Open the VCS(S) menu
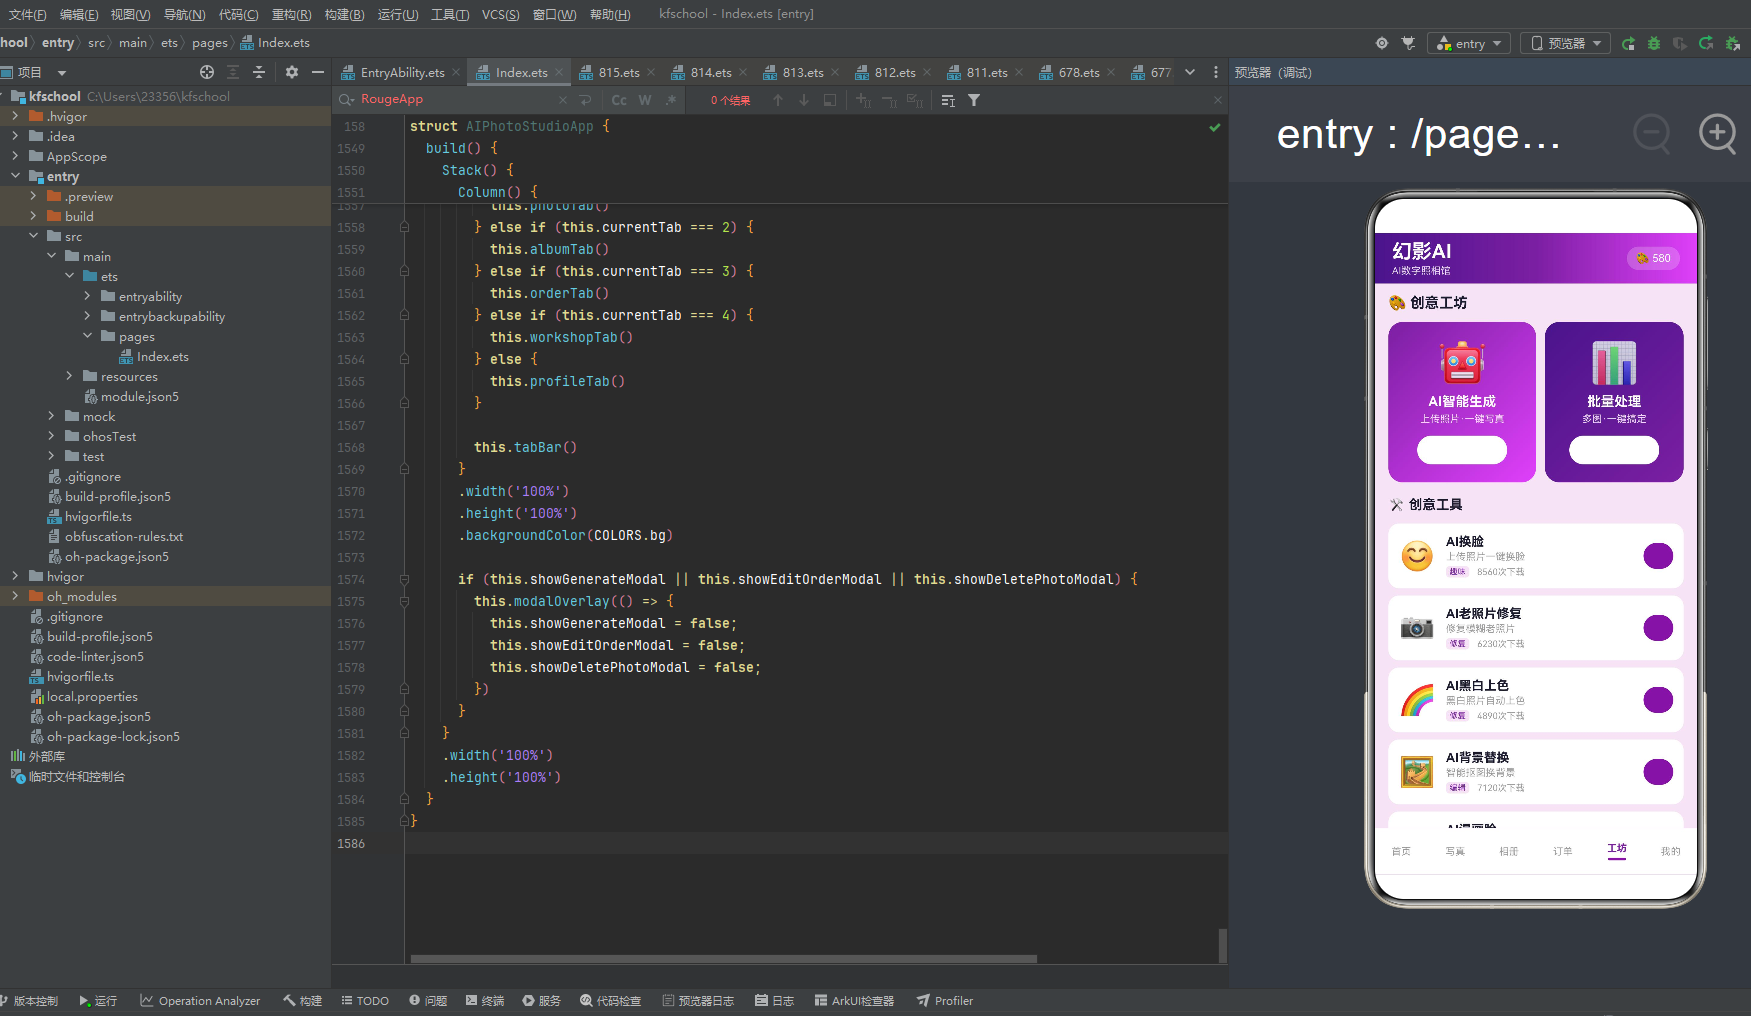The width and height of the screenshot is (1751, 1016). tap(500, 14)
